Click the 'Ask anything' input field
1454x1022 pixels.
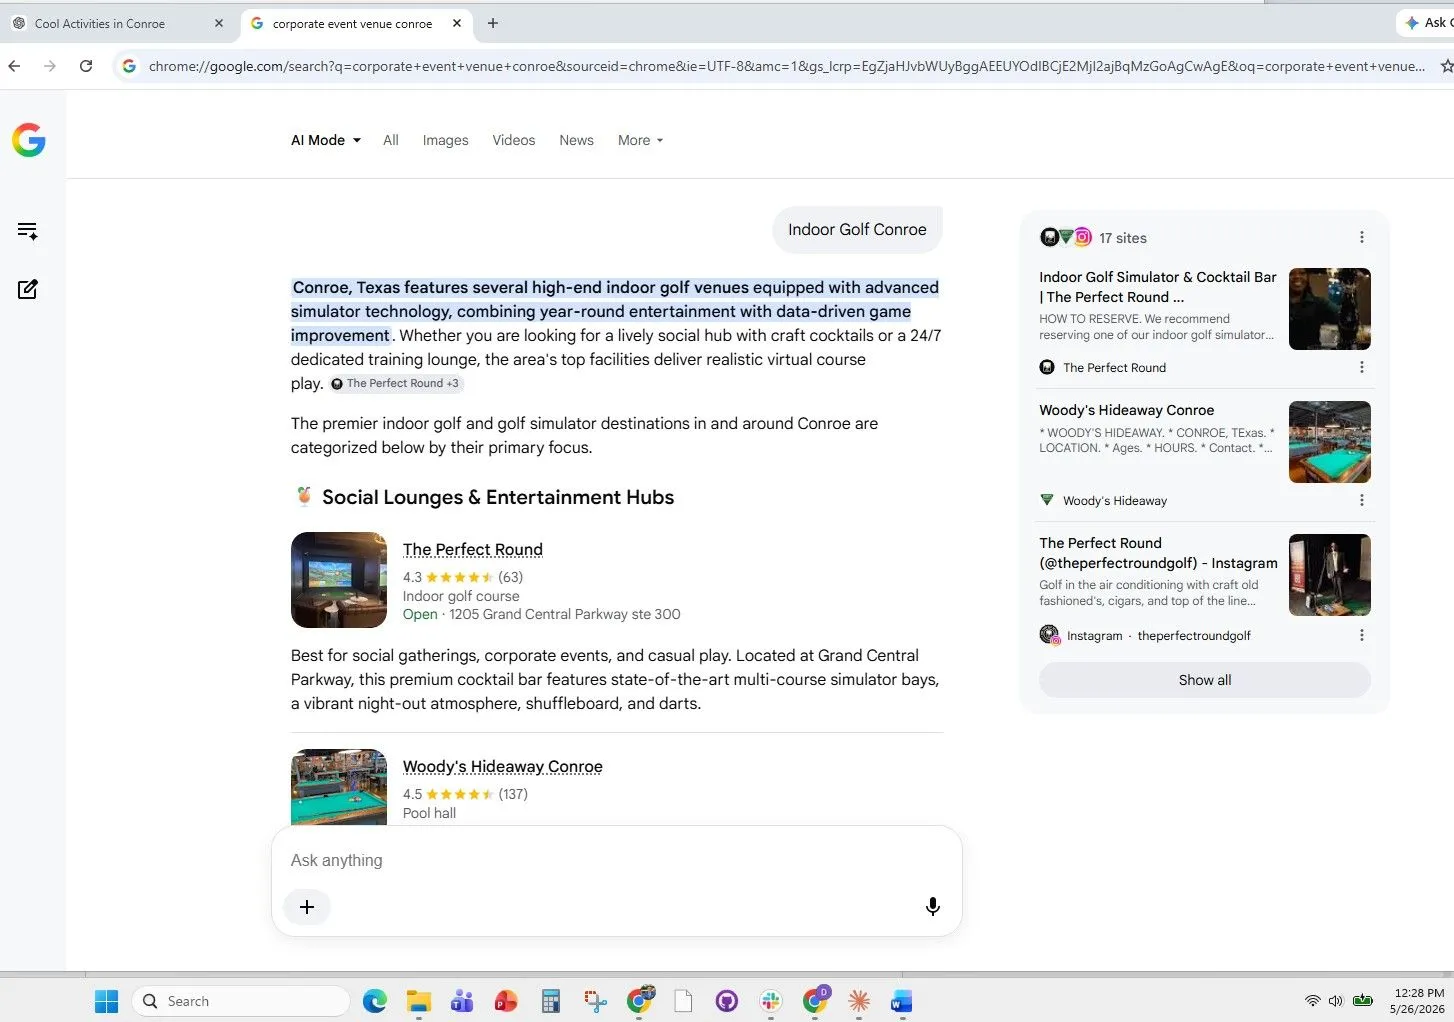tap(616, 860)
